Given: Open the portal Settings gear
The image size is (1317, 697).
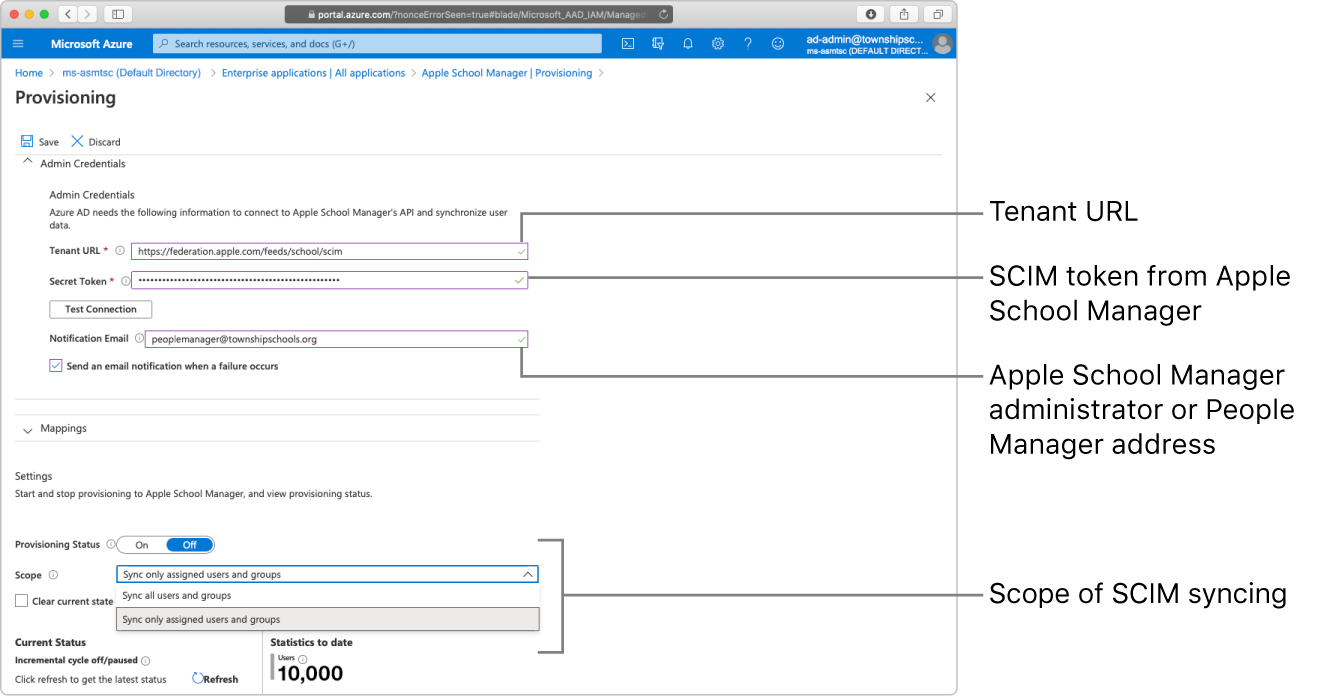Looking at the screenshot, I should point(717,44).
